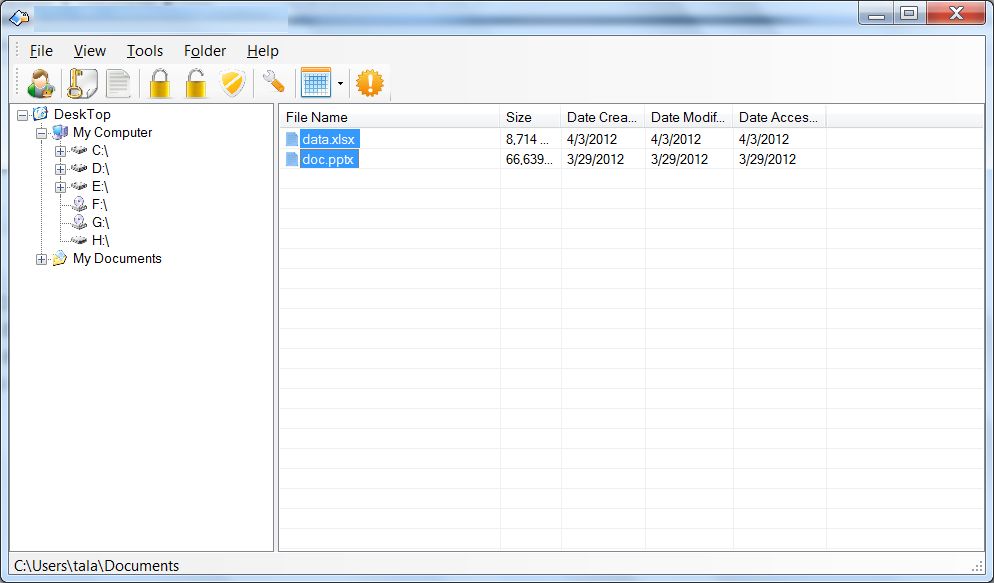Image resolution: width=994 pixels, height=583 pixels.
Task: Click the grey document toolbar icon
Action: pos(119,83)
